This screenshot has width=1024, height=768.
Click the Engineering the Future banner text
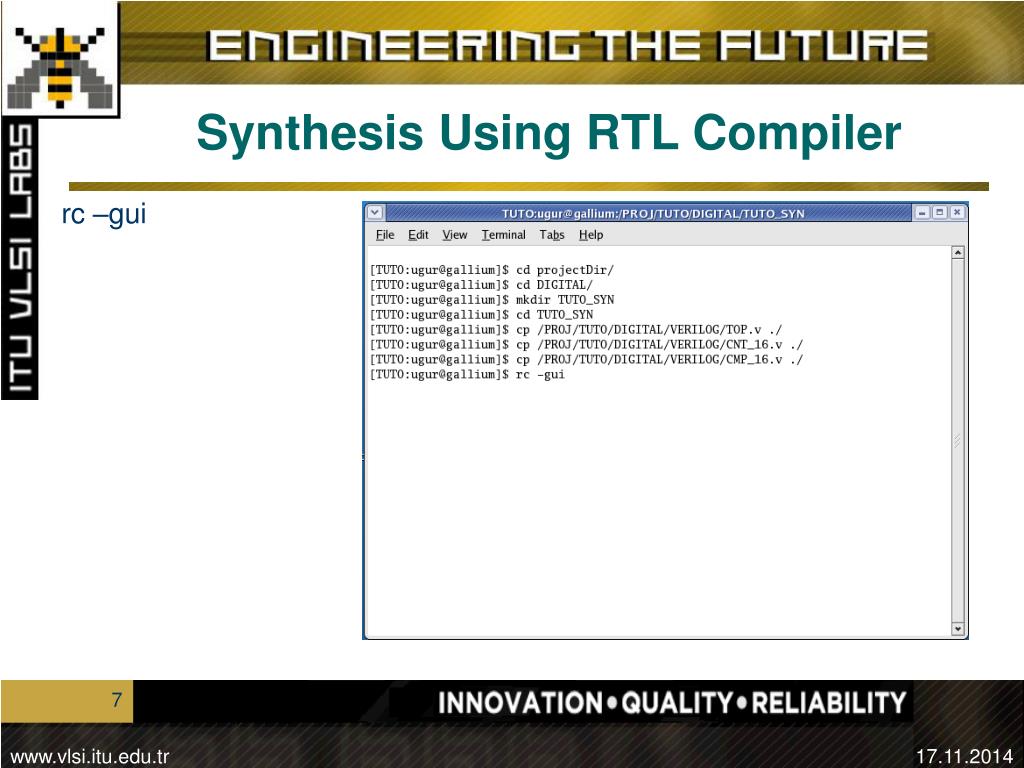(x=568, y=46)
